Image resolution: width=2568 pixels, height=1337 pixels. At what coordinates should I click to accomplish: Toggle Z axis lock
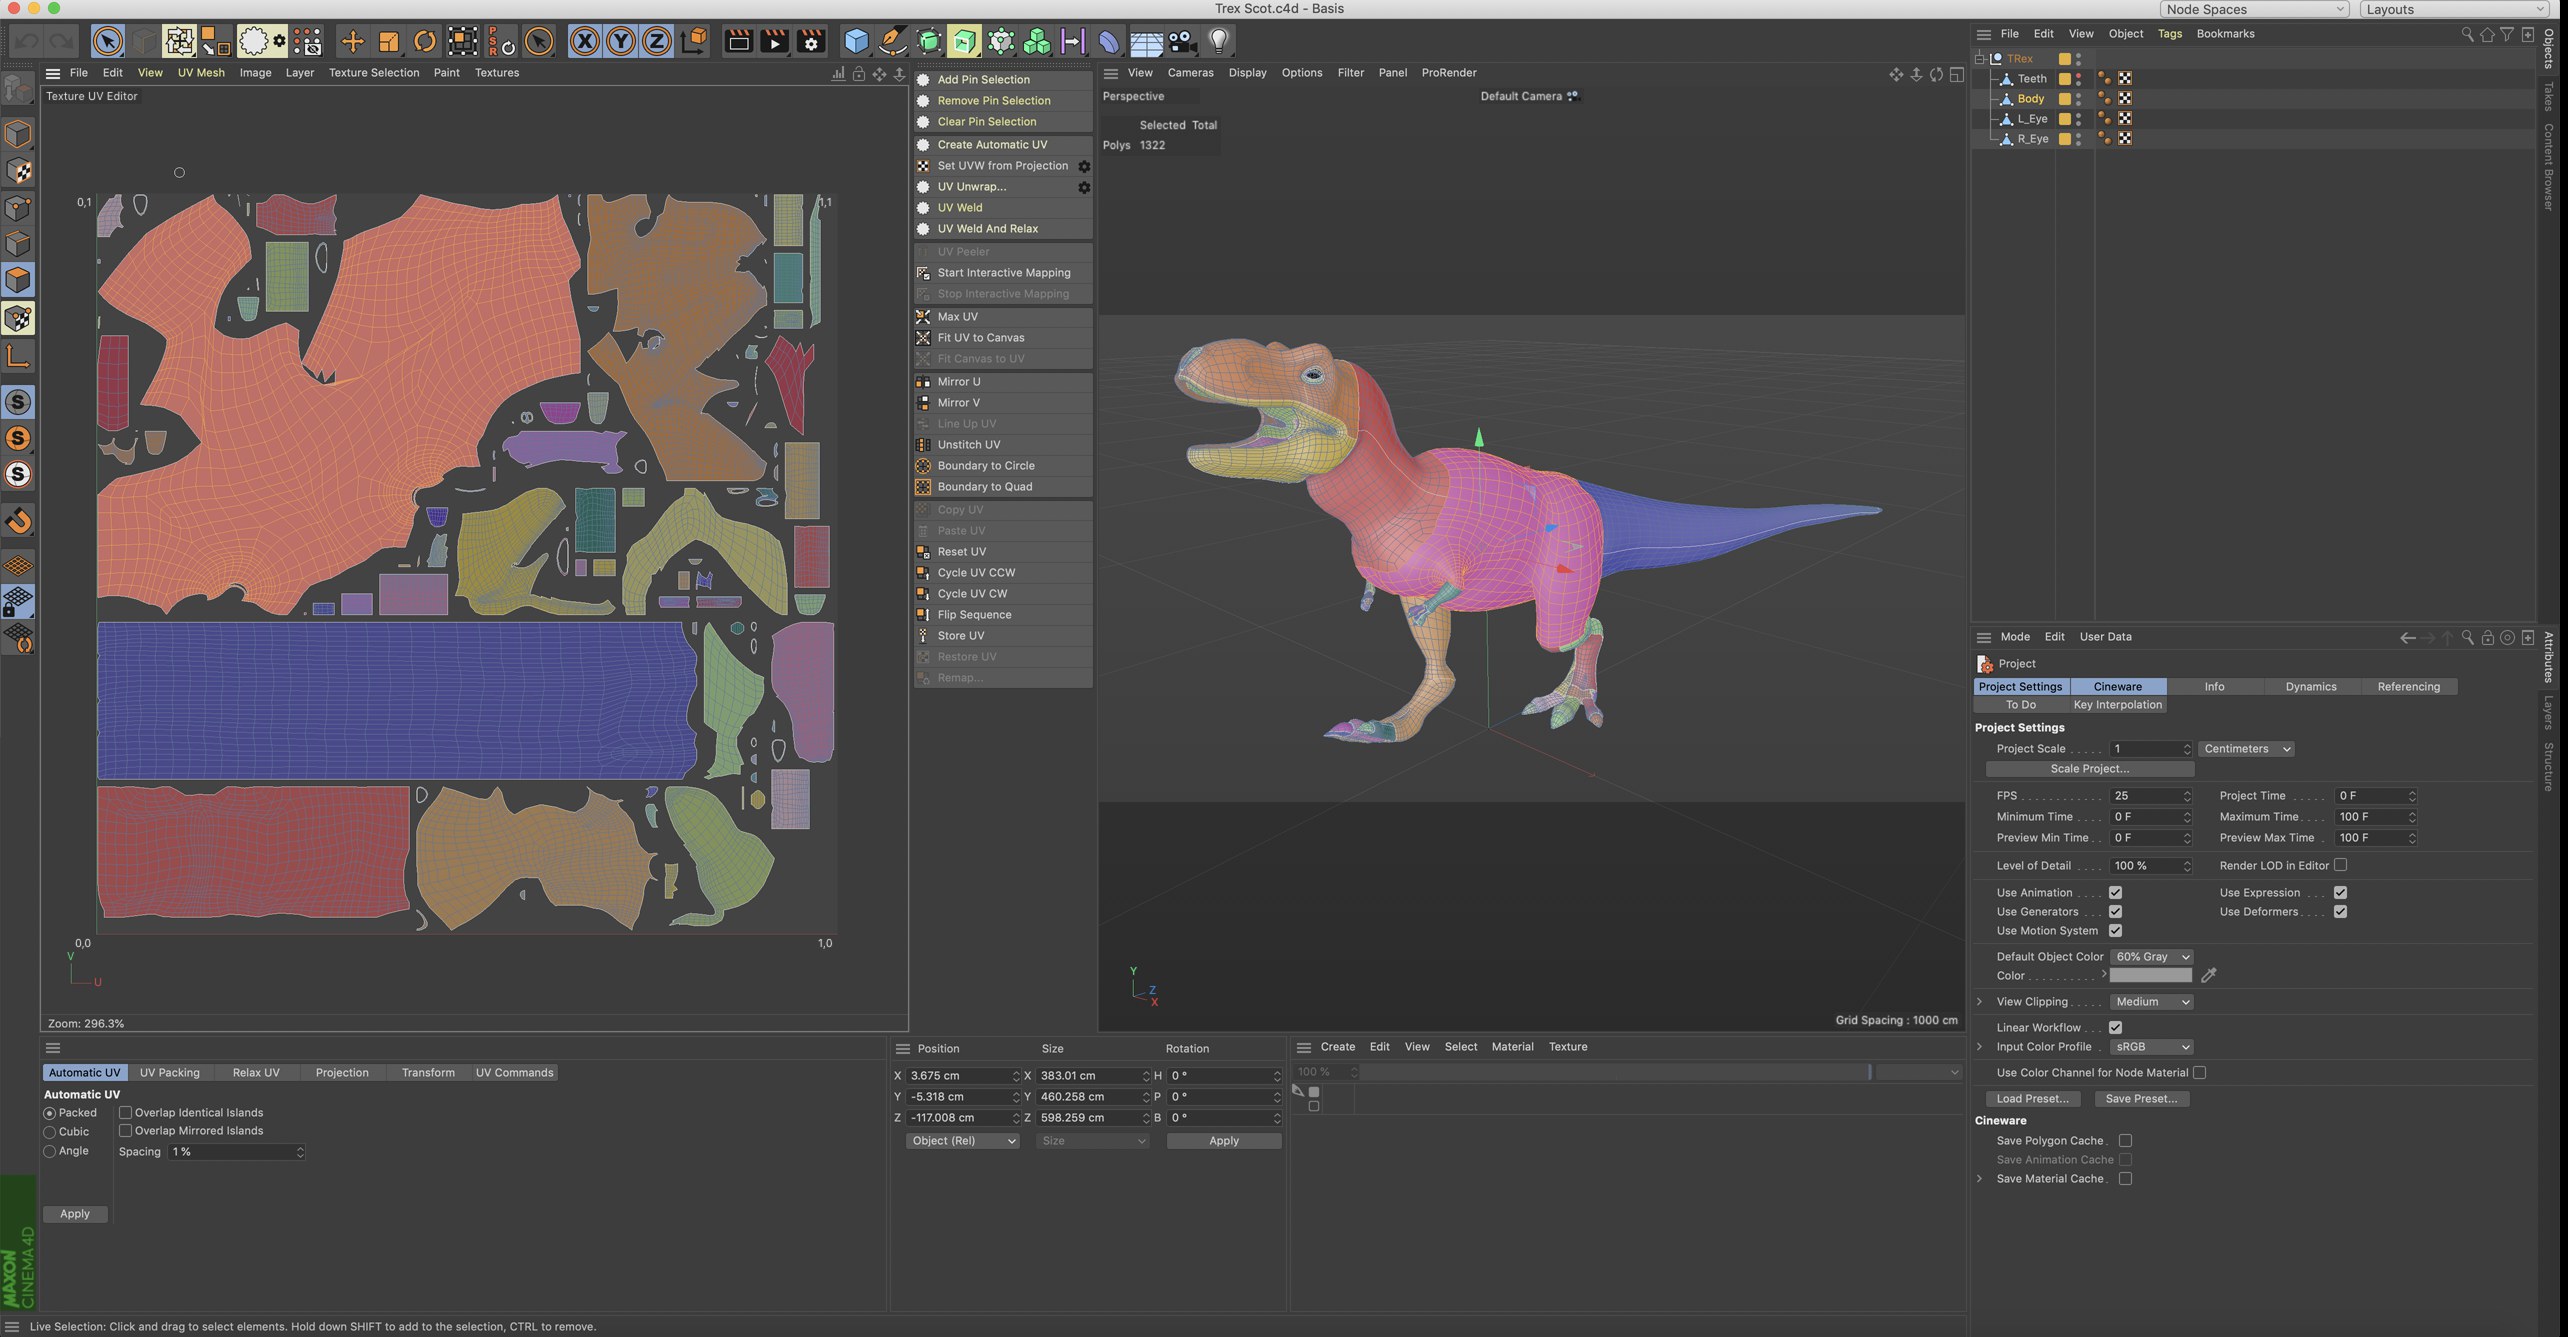coord(657,41)
